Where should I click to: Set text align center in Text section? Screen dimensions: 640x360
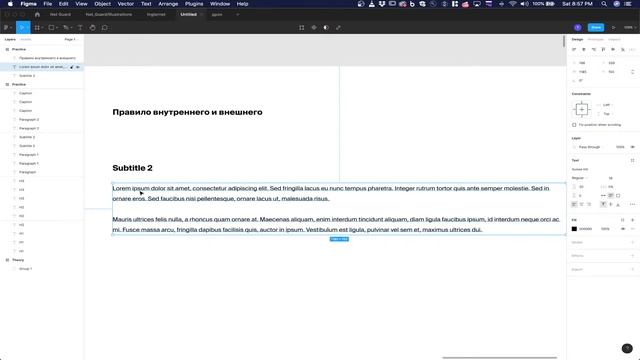click(x=582, y=204)
